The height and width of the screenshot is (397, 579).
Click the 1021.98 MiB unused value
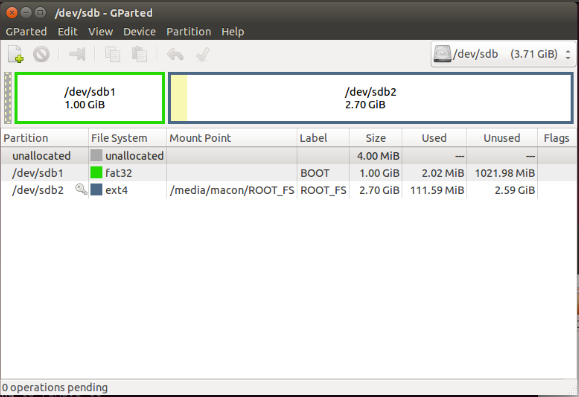coord(505,173)
